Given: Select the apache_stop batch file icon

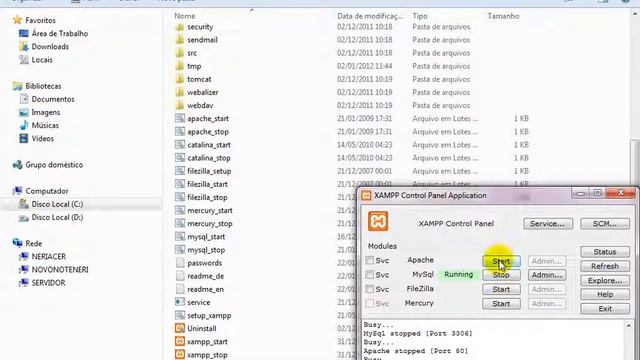Looking at the screenshot, I should point(180,131).
